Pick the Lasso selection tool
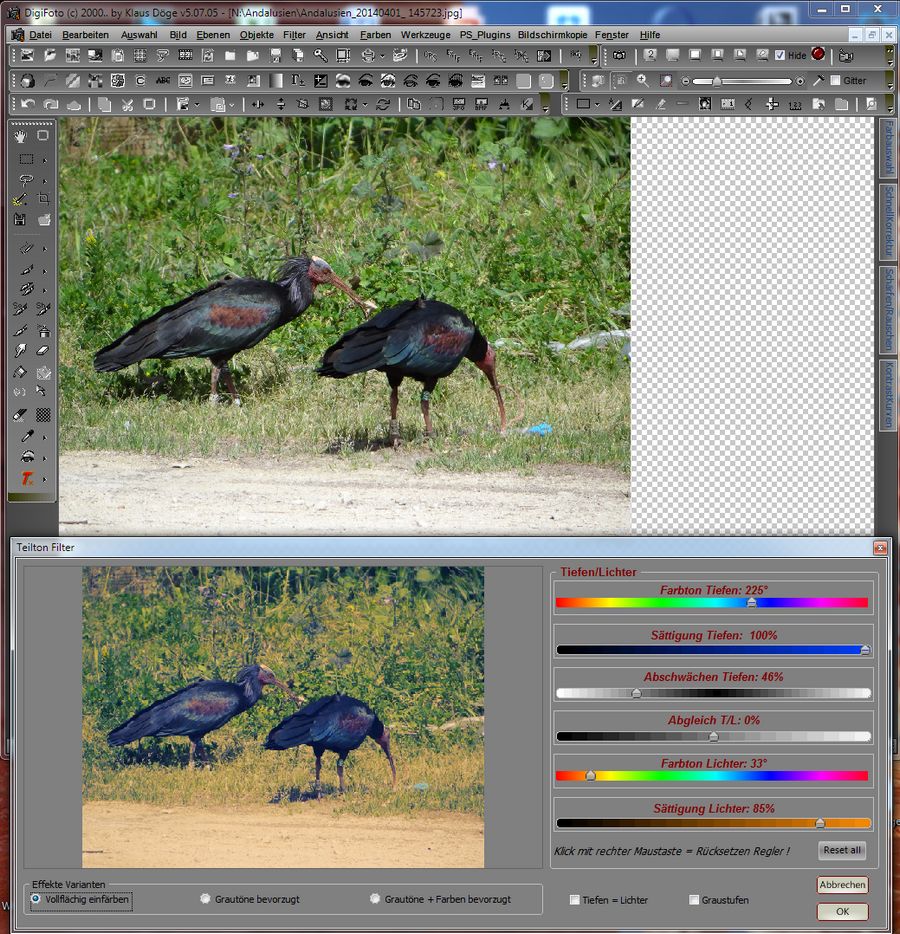This screenshot has height=934, width=900. (26, 180)
